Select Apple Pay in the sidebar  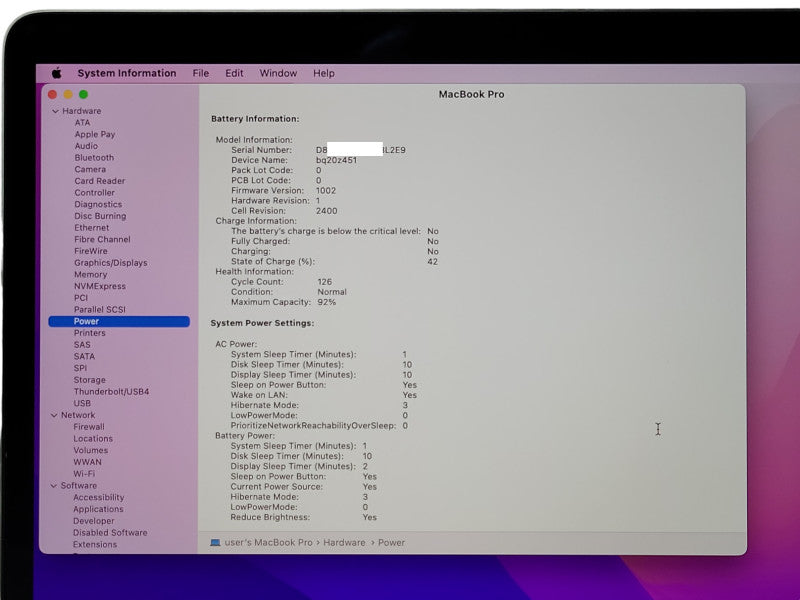pyautogui.click(x=95, y=134)
